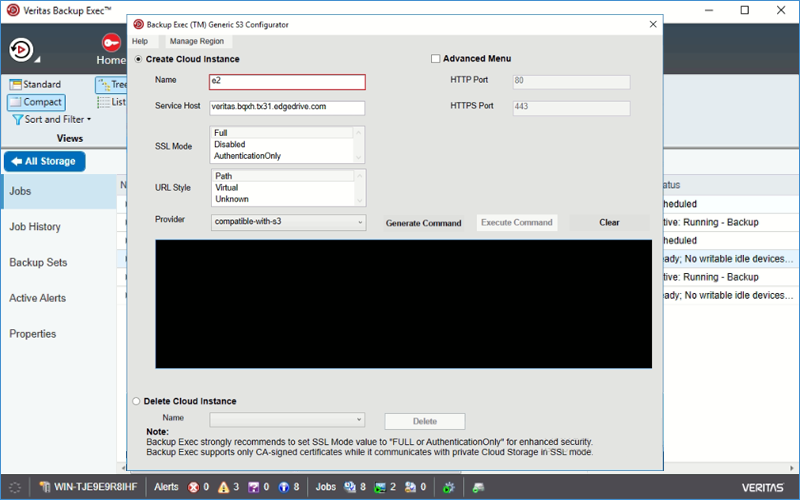
Task: Click the Service Host input field
Action: coord(287,108)
